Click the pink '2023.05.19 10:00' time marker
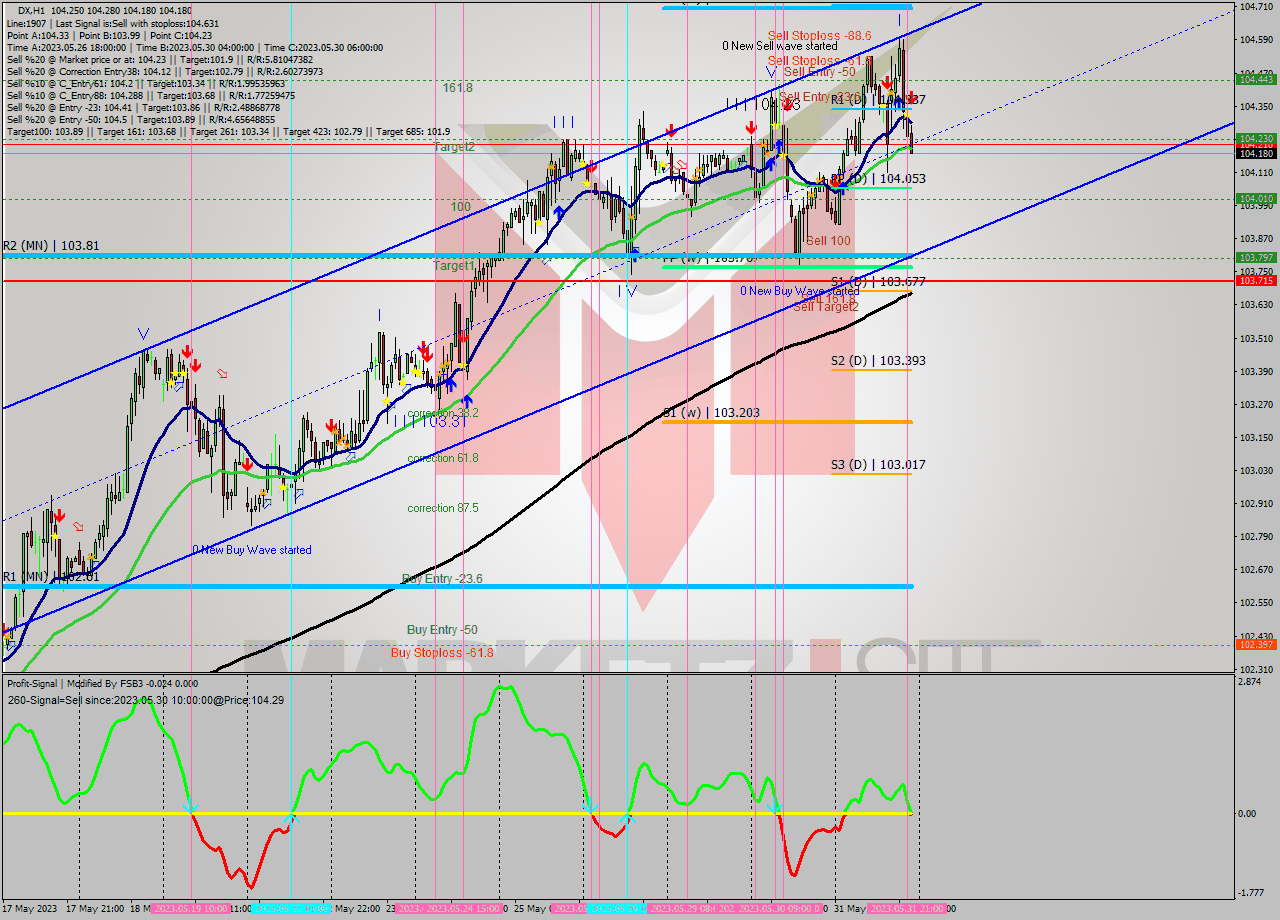This screenshot has height=920, width=1280. (190, 909)
